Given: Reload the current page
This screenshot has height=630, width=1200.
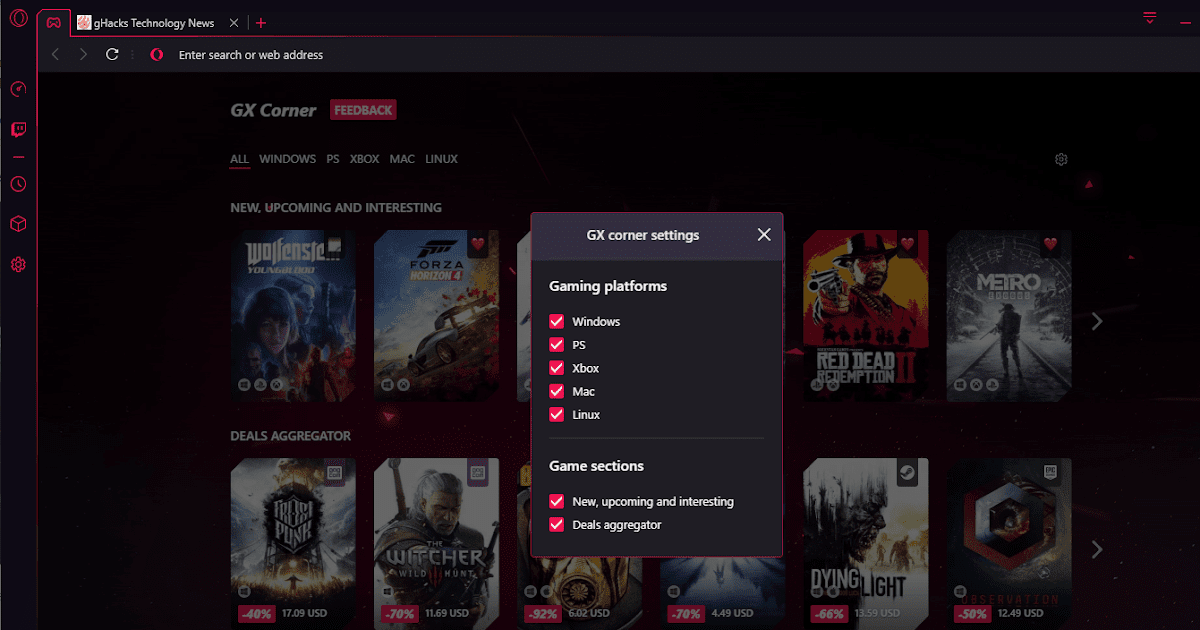Looking at the screenshot, I should [x=112, y=55].
